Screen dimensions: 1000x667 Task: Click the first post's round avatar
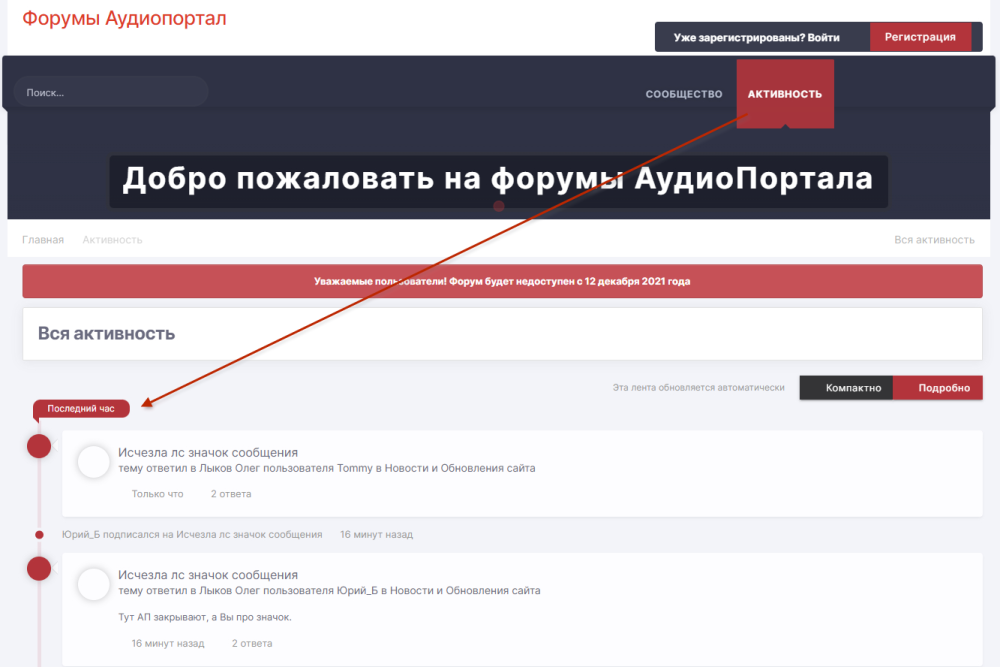coord(94,462)
